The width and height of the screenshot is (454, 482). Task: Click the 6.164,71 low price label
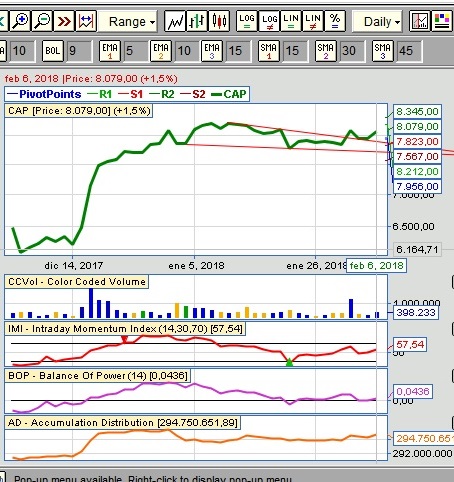pos(417,249)
